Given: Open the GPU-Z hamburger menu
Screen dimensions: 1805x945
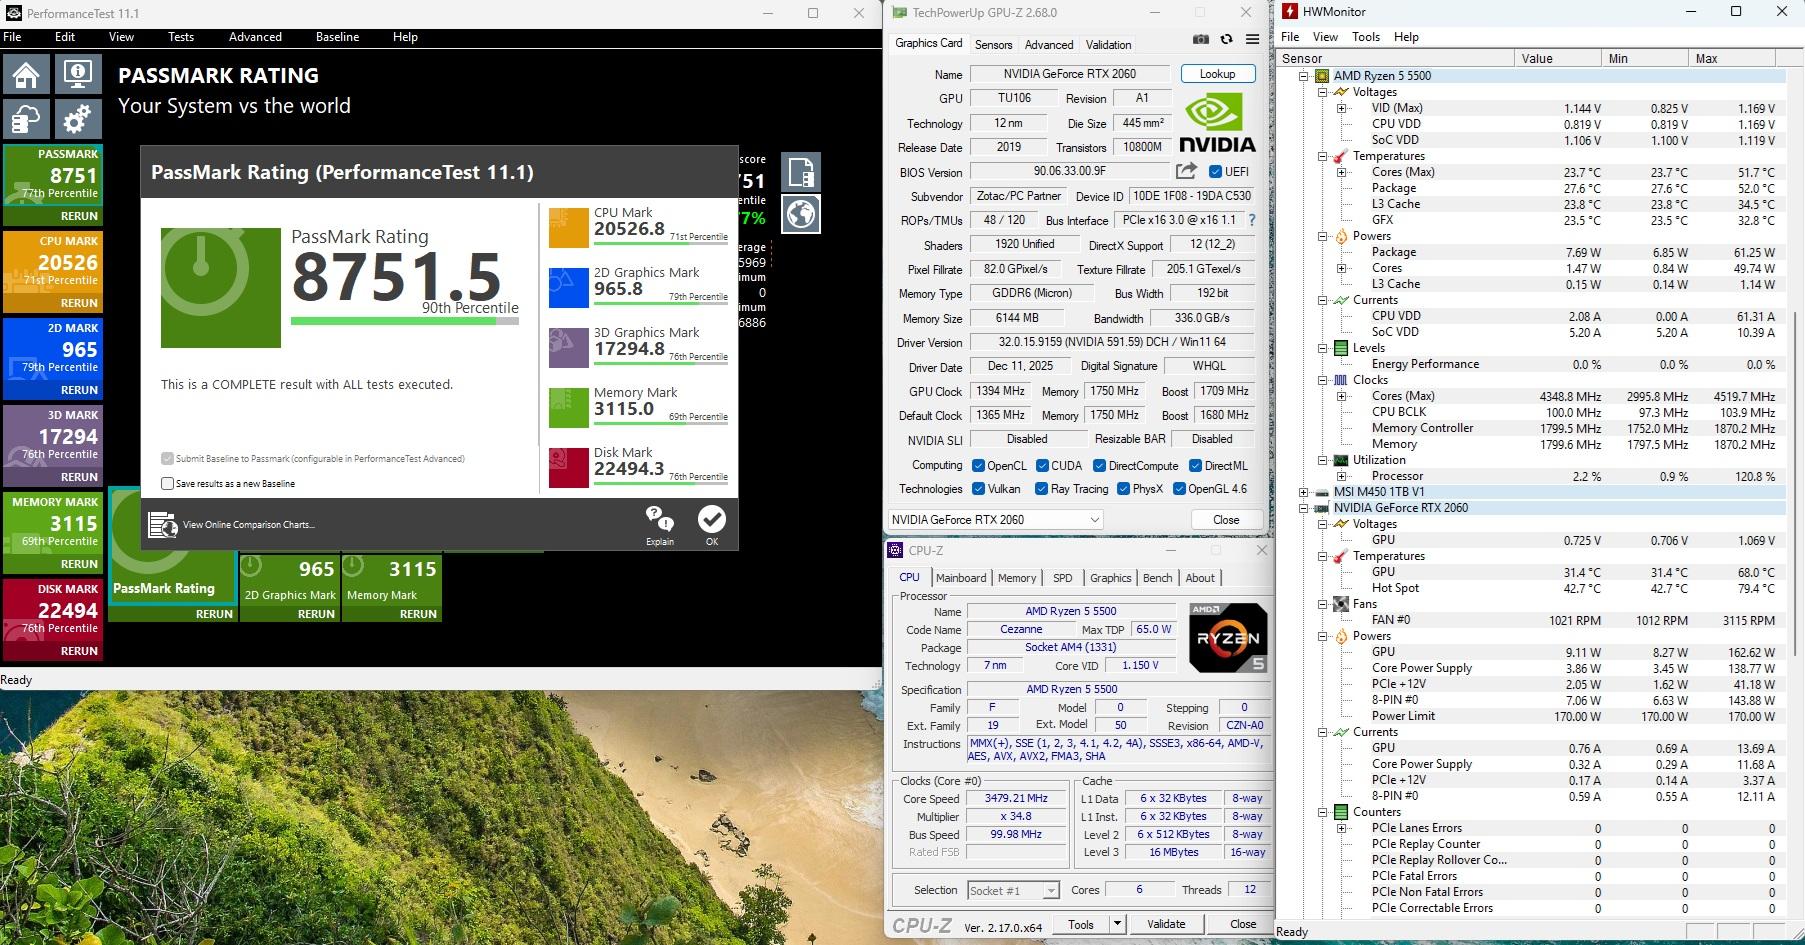Looking at the screenshot, I should pos(1252,40).
